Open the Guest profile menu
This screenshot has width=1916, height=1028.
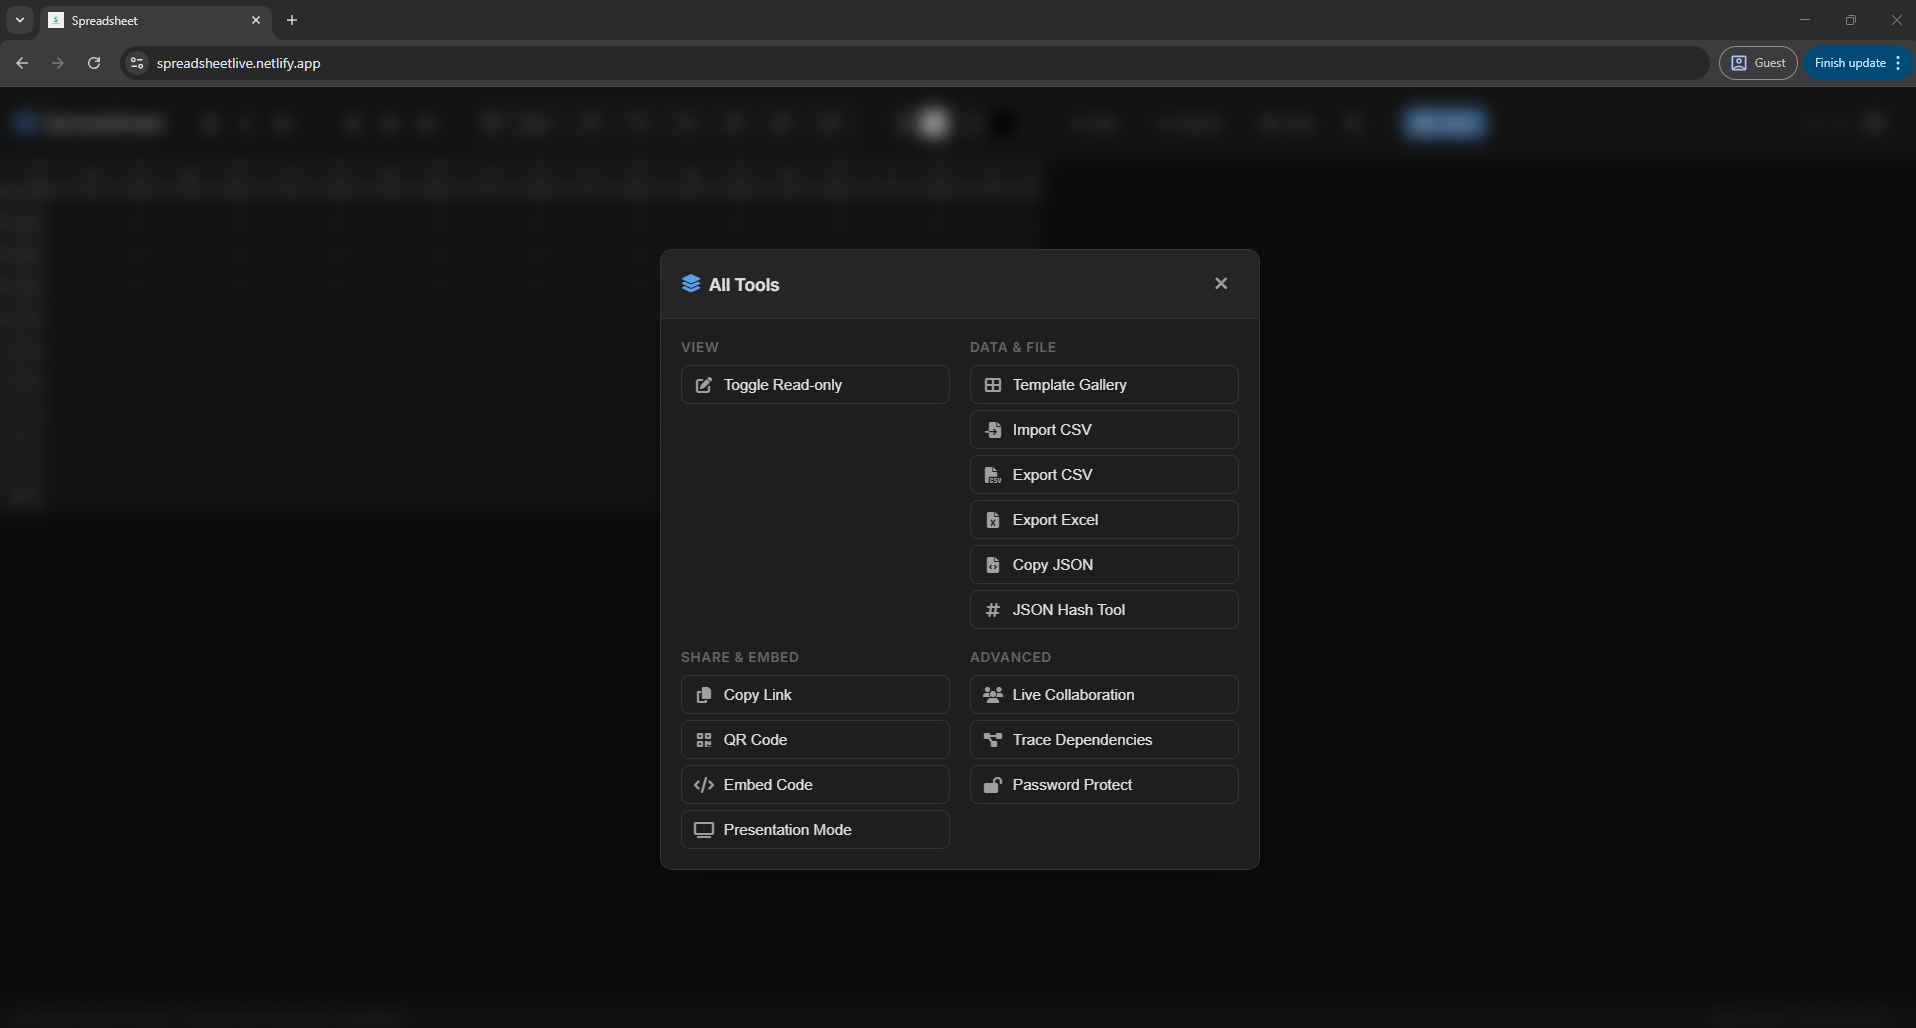coord(1757,62)
